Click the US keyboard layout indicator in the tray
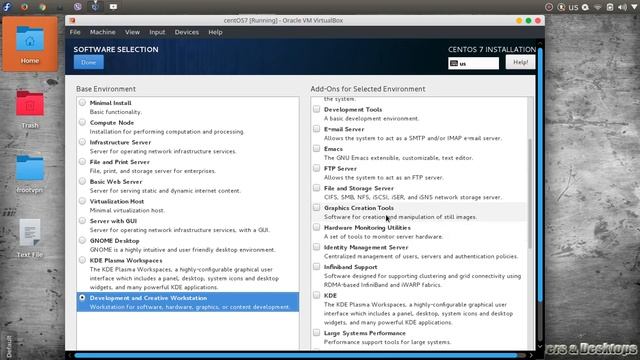The height and width of the screenshot is (360, 640). click(573, 7)
